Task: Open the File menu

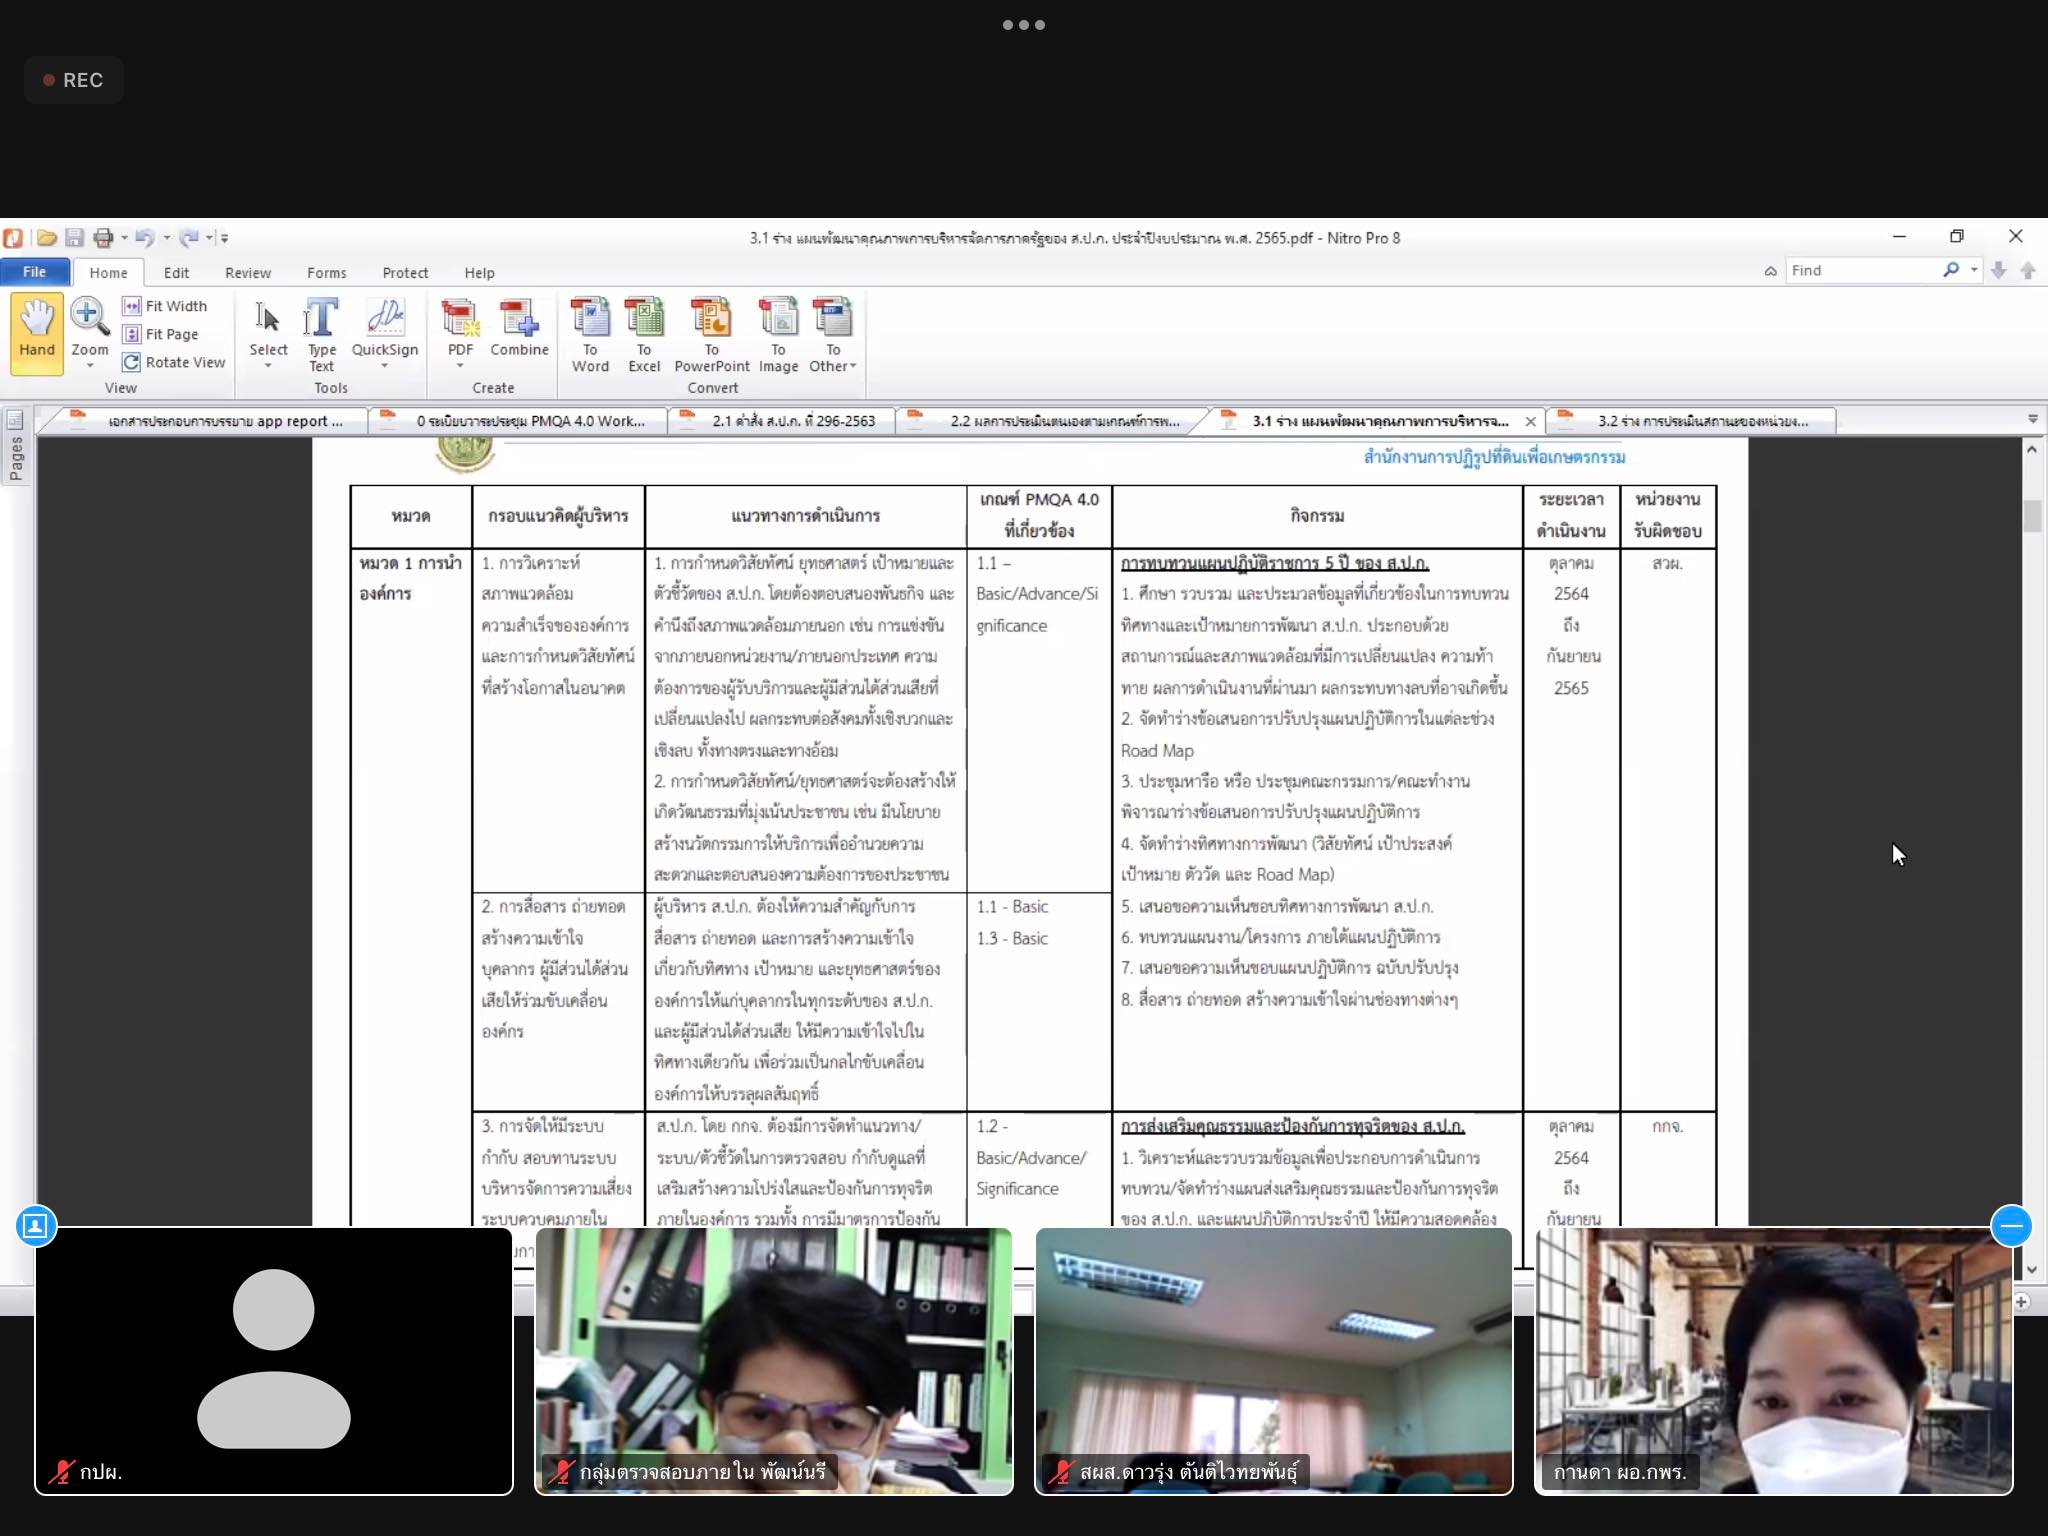Action: click(35, 272)
